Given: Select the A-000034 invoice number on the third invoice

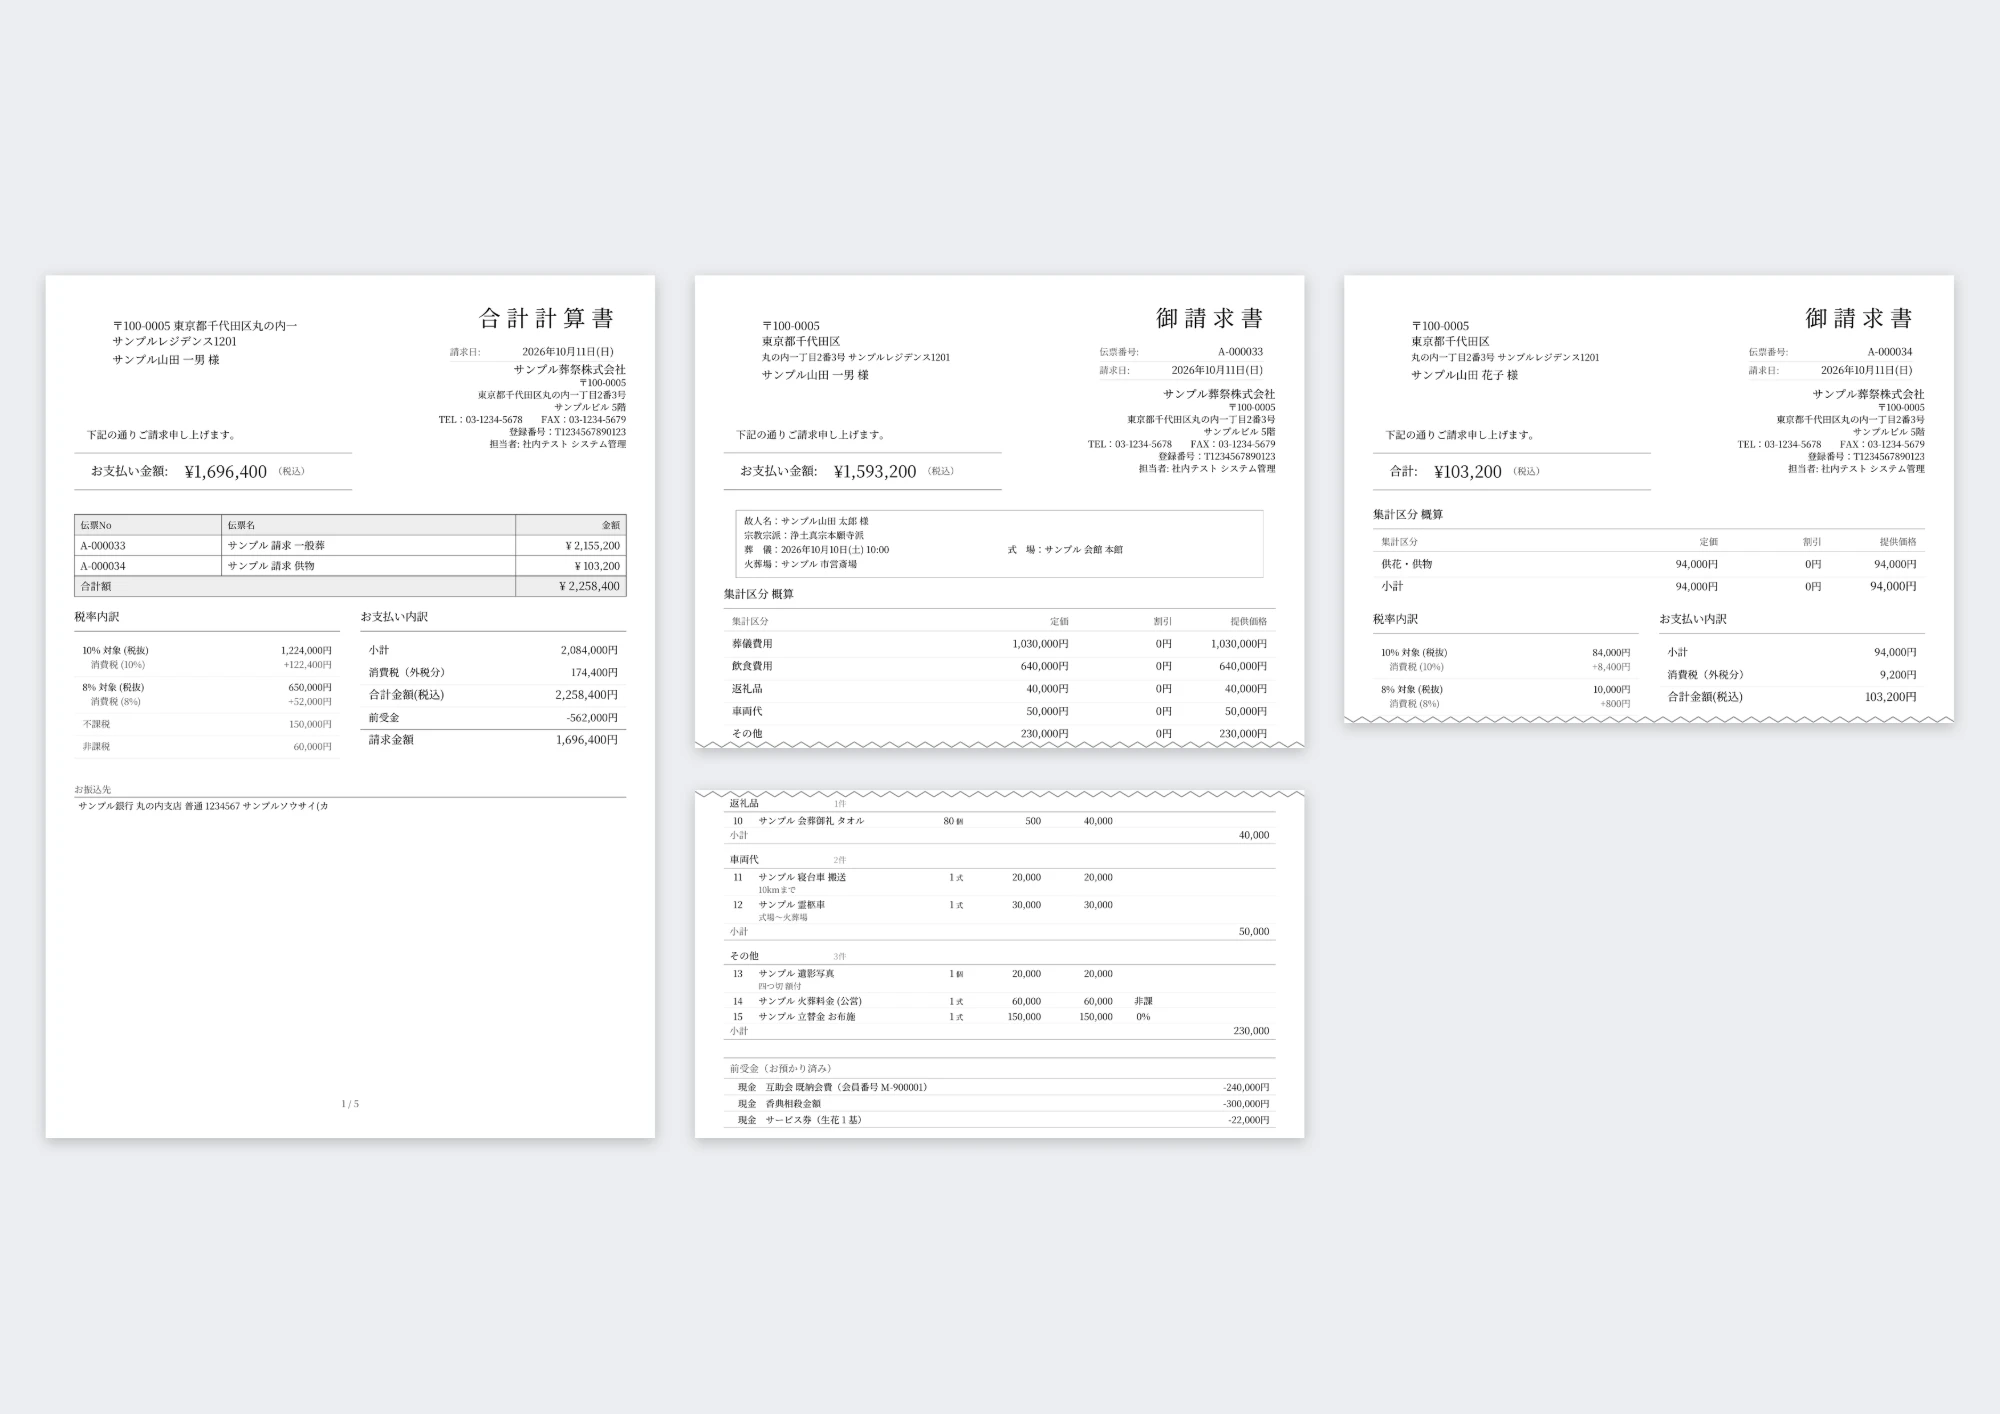Looking at the screenshot, I should (x=1889, y=352).
